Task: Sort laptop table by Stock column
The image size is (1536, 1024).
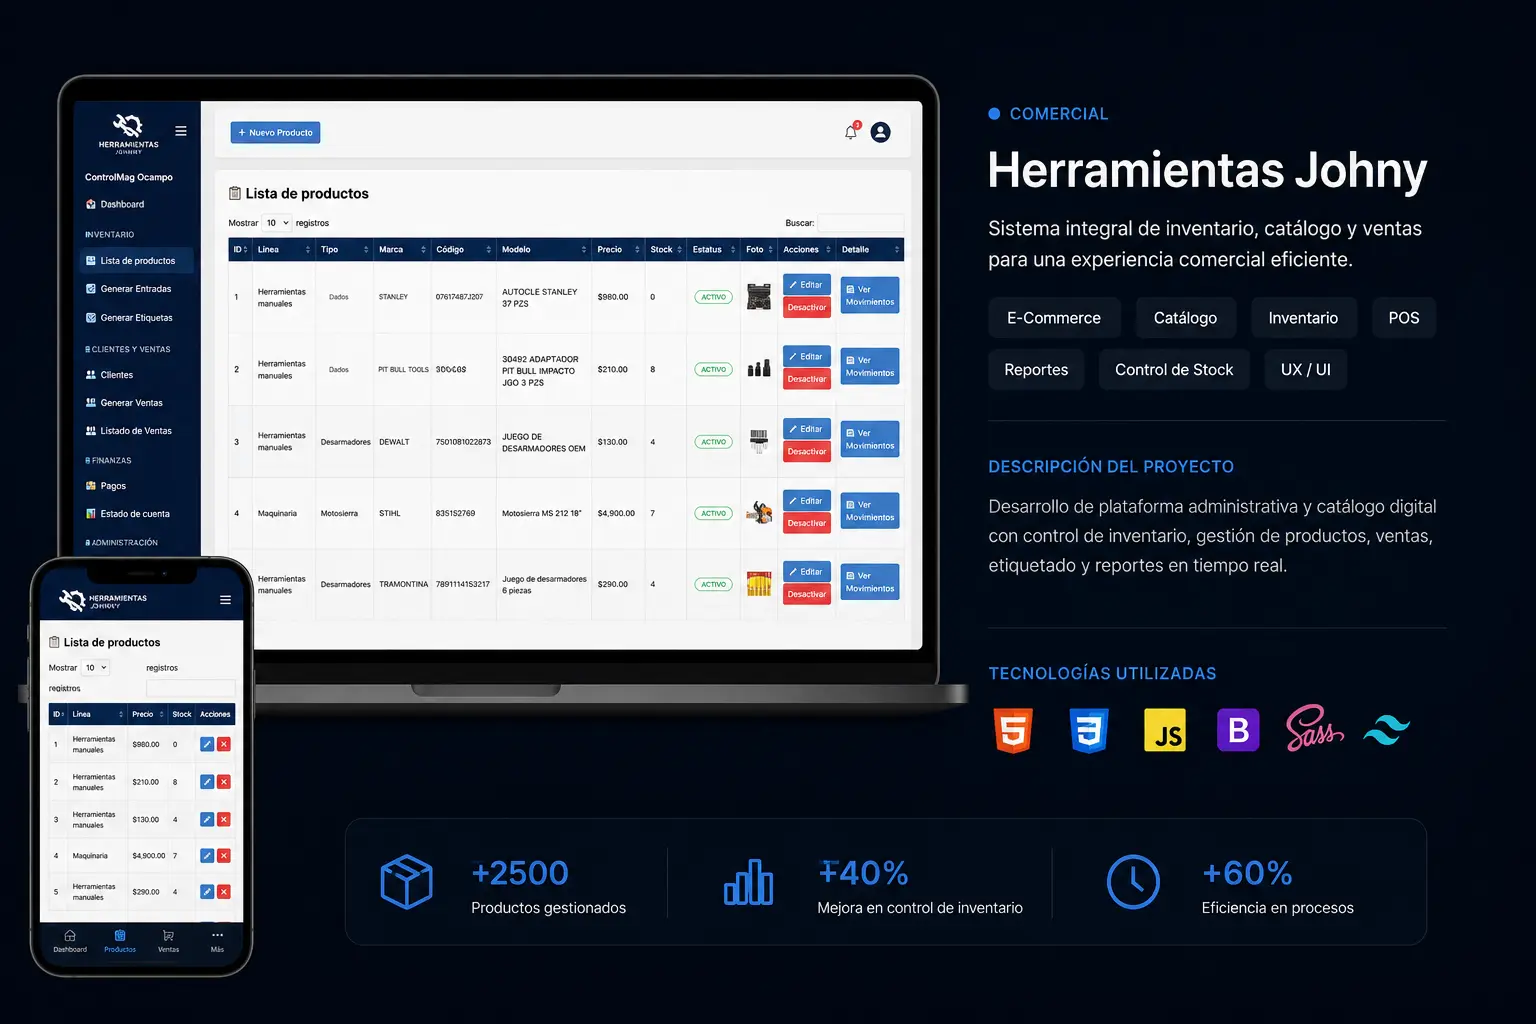Action: (x=666, y=250)
